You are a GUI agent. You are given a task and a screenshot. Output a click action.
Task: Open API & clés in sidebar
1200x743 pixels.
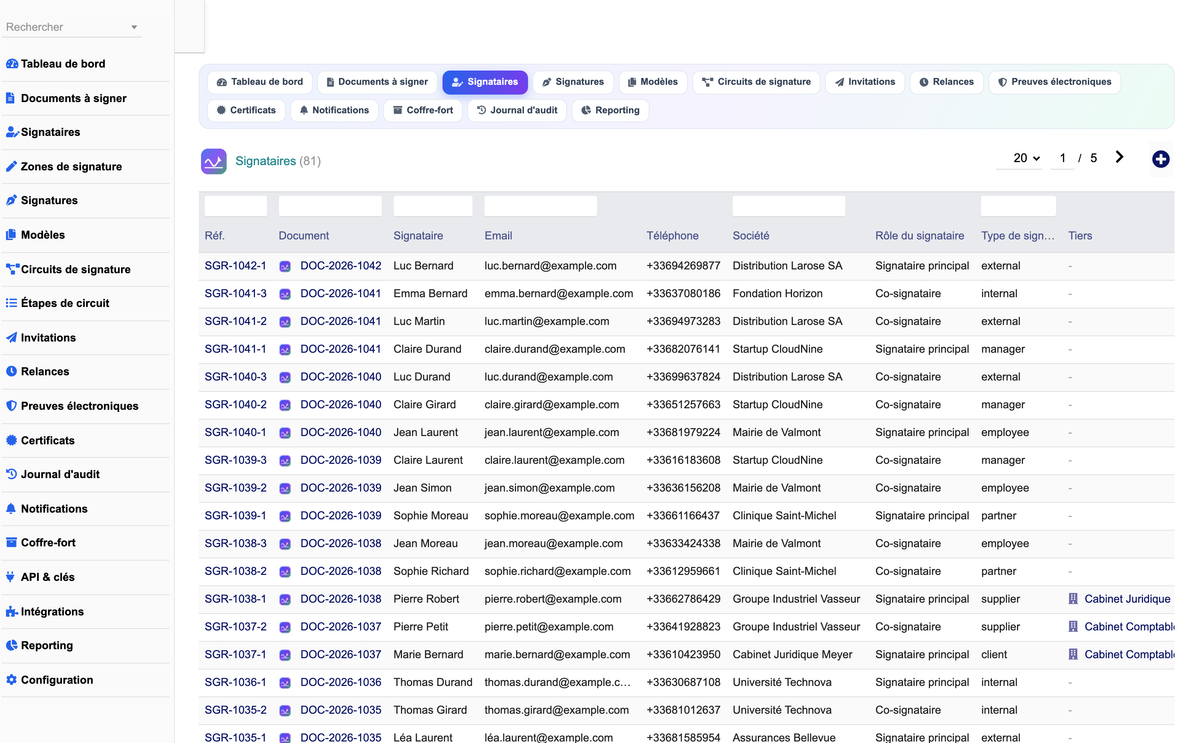40,577
